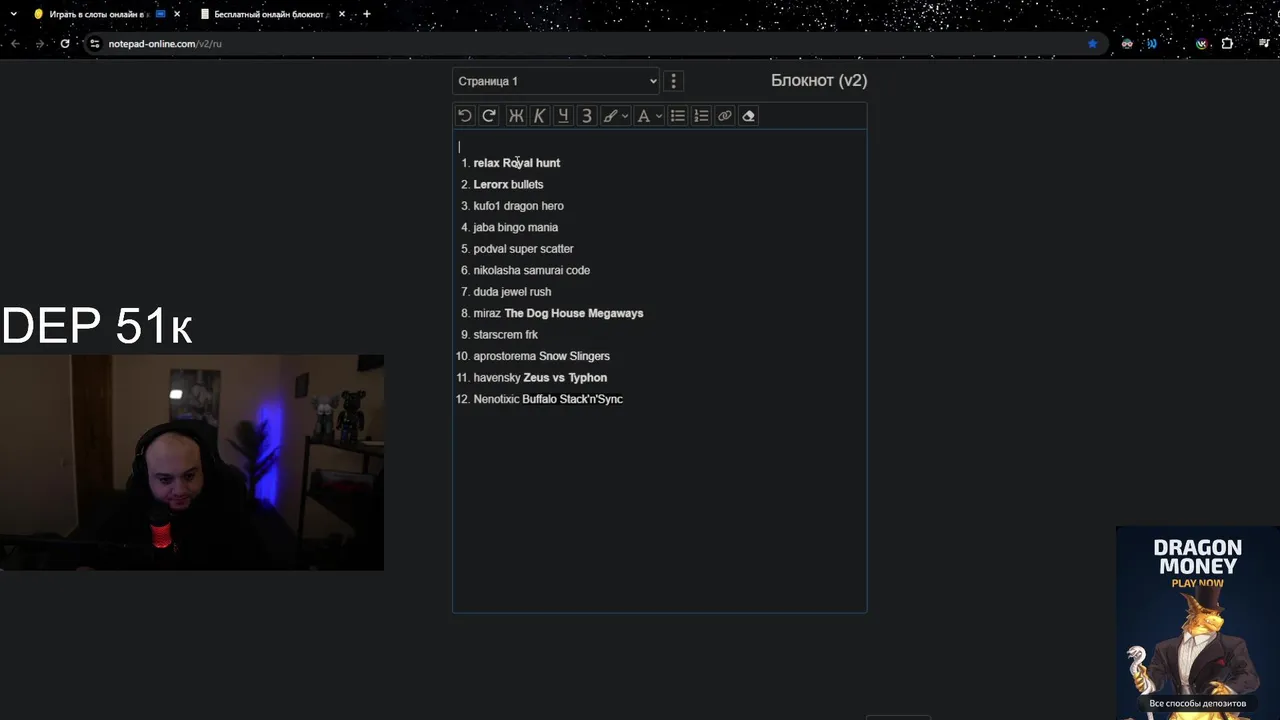This screenshot has width=1280, height=720.
Task: Click the line relax Royal hunt
Action: [516, 163]
